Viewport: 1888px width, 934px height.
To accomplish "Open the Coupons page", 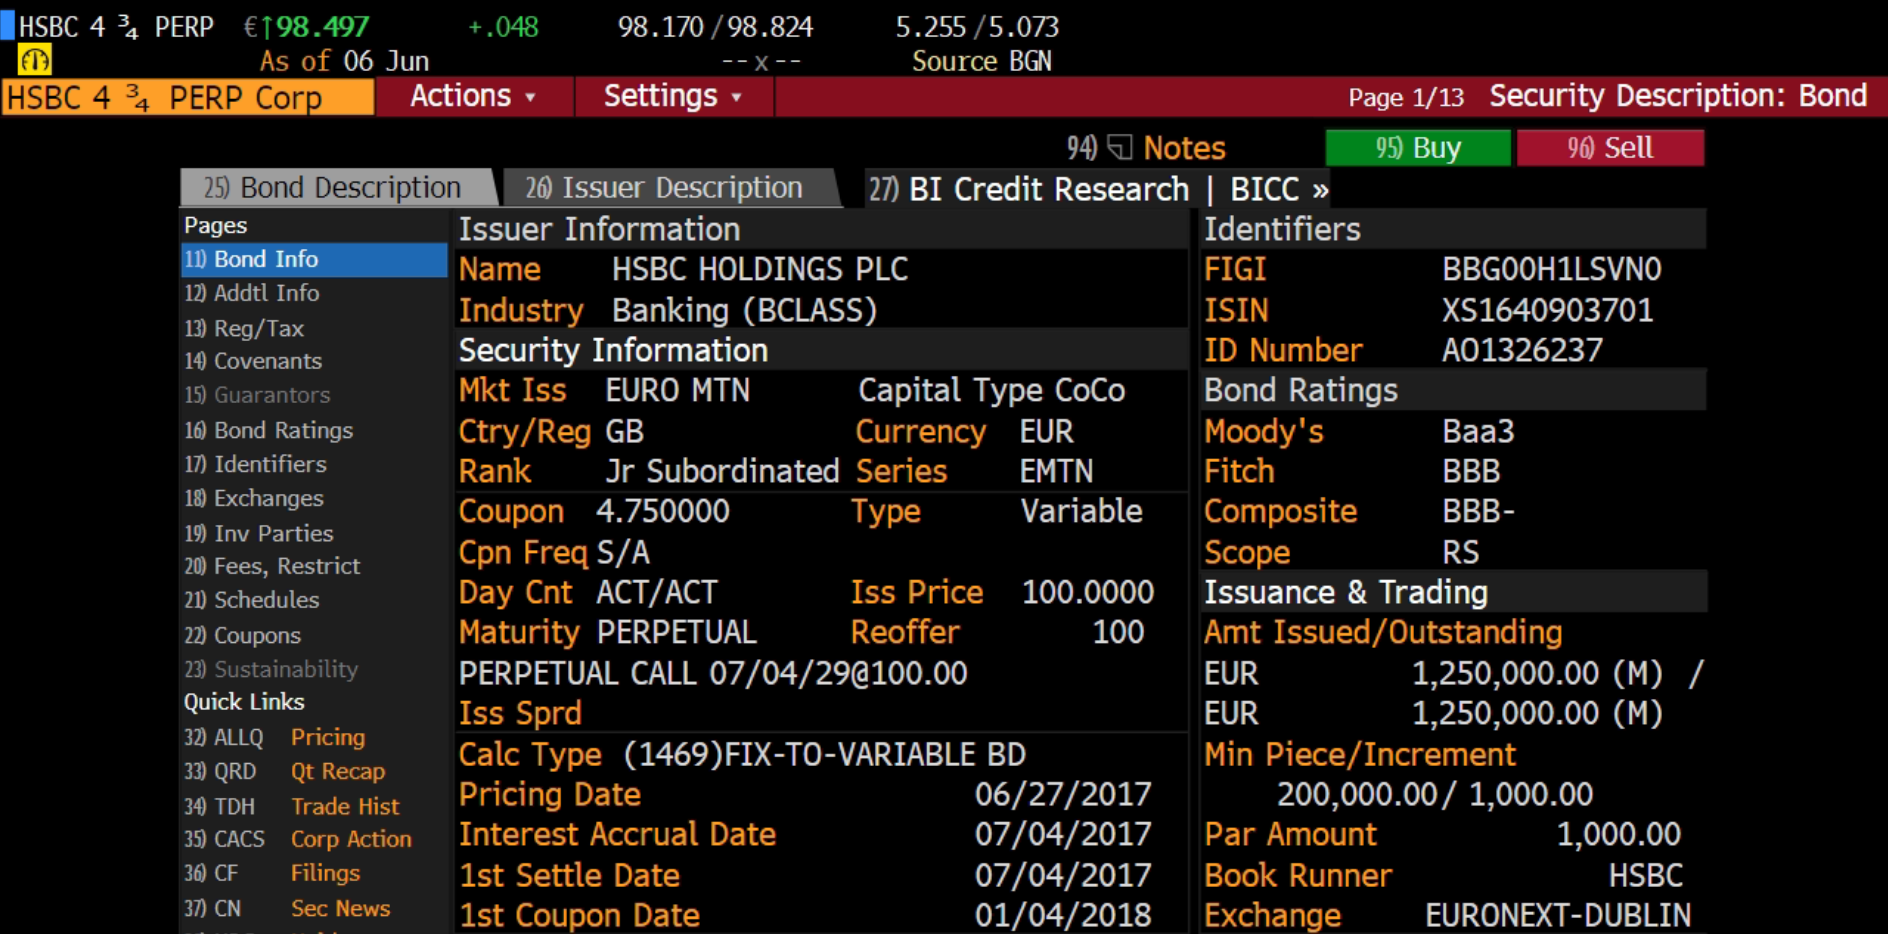I will pos(313,635).
